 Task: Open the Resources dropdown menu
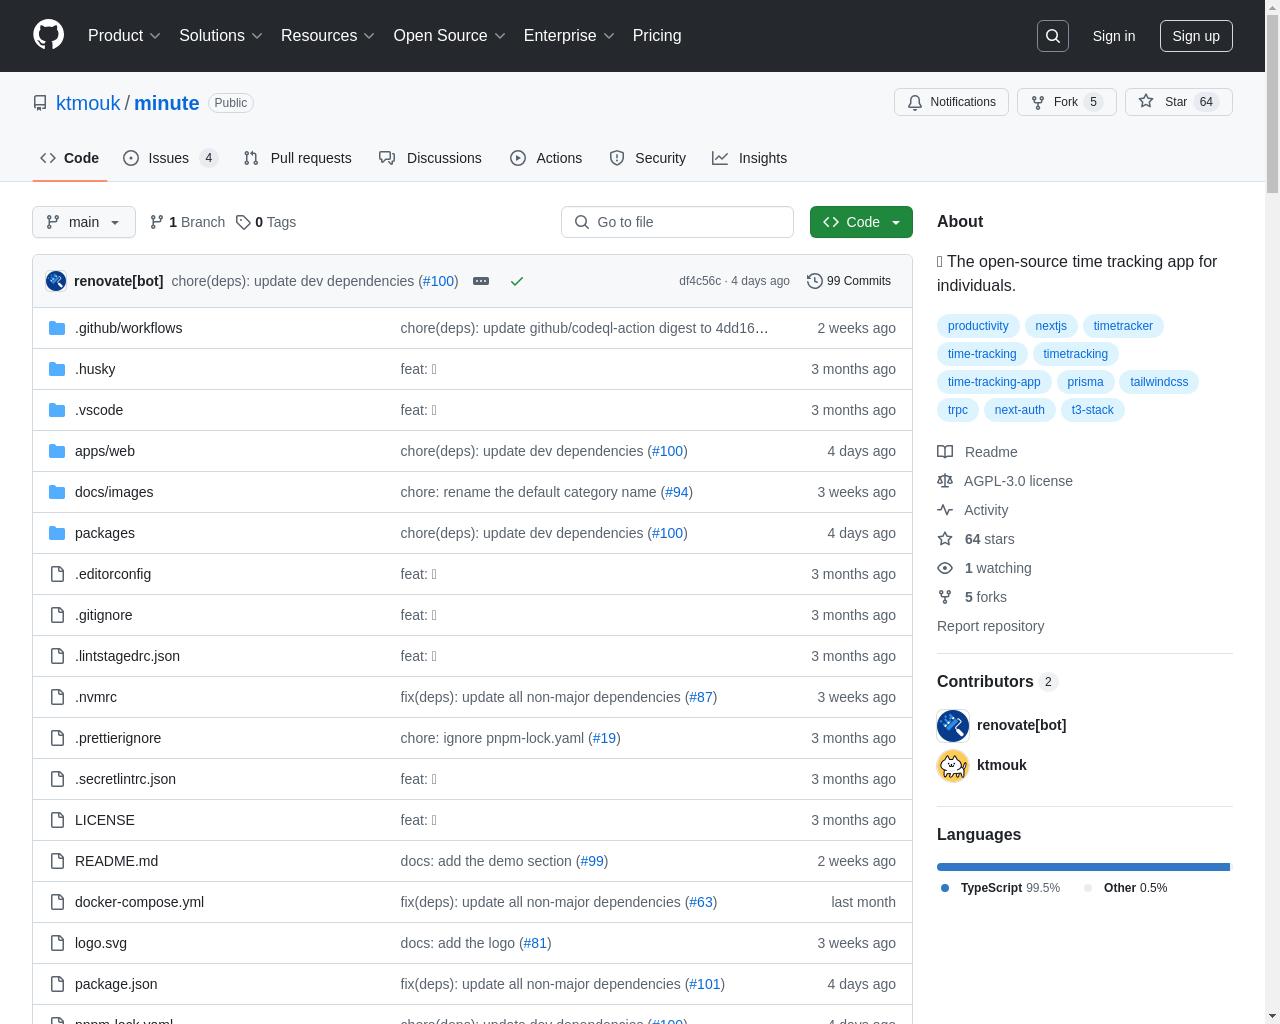328,36
